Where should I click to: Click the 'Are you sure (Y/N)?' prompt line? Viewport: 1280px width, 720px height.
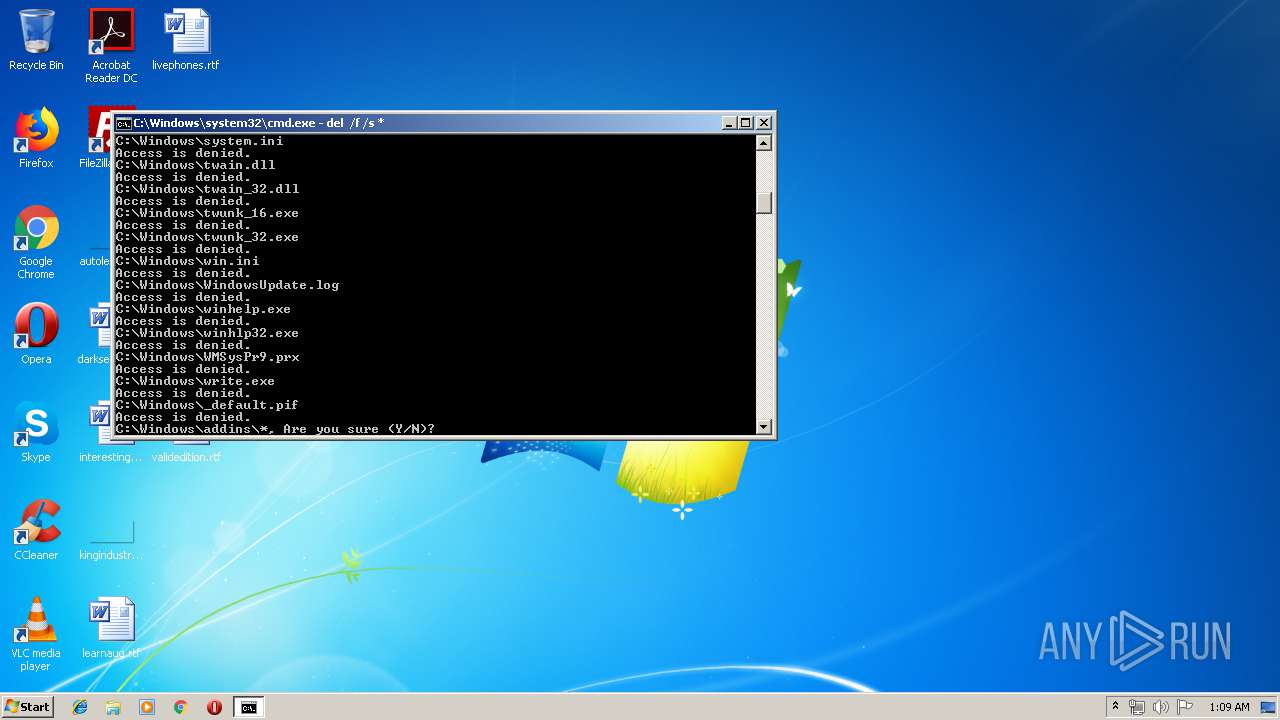pos(275,429)
